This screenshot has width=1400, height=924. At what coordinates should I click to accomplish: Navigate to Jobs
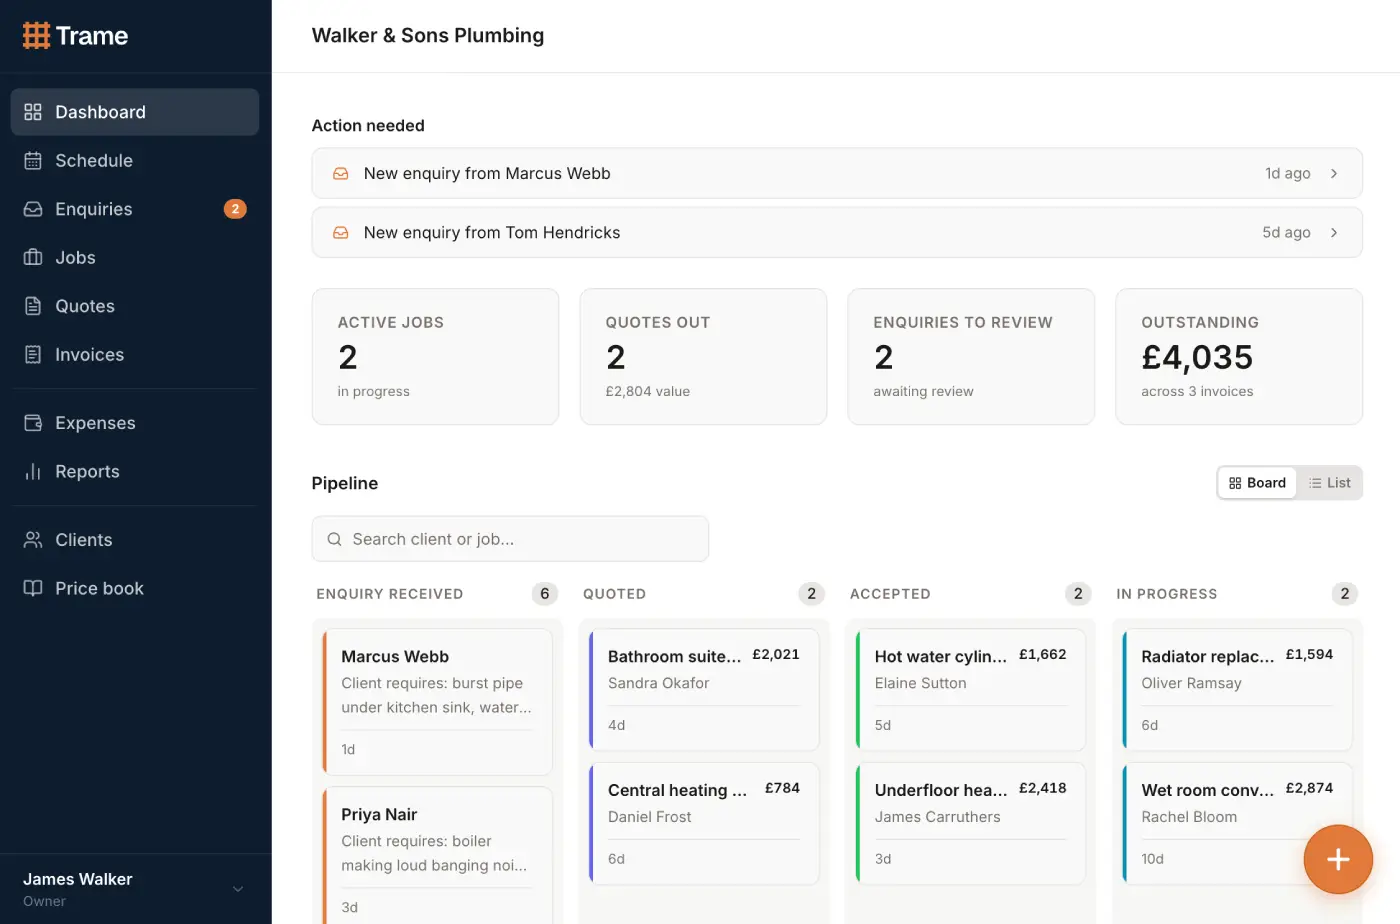135,257
